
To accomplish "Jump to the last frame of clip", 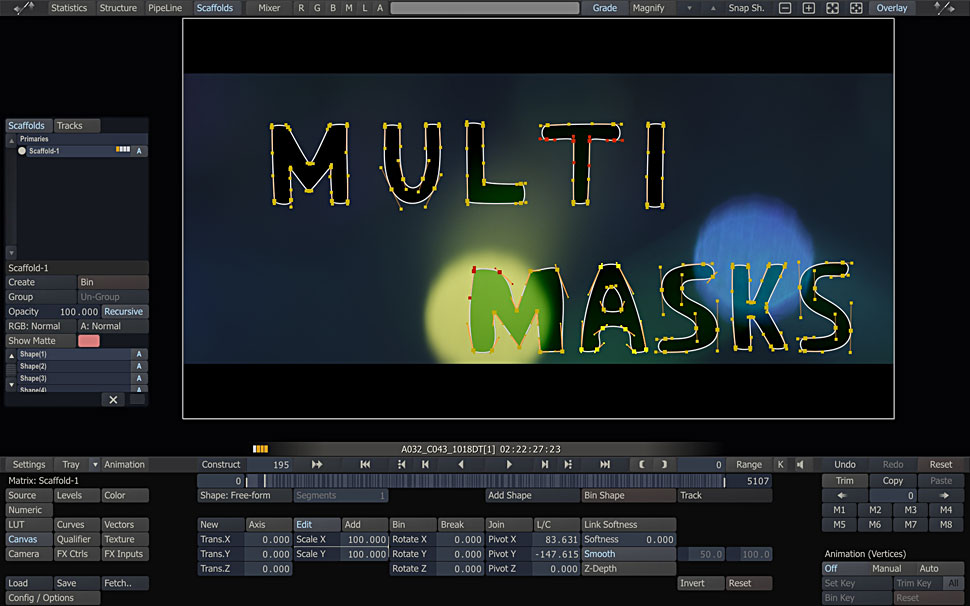I will pyautogui.click(x=605, y=464).
